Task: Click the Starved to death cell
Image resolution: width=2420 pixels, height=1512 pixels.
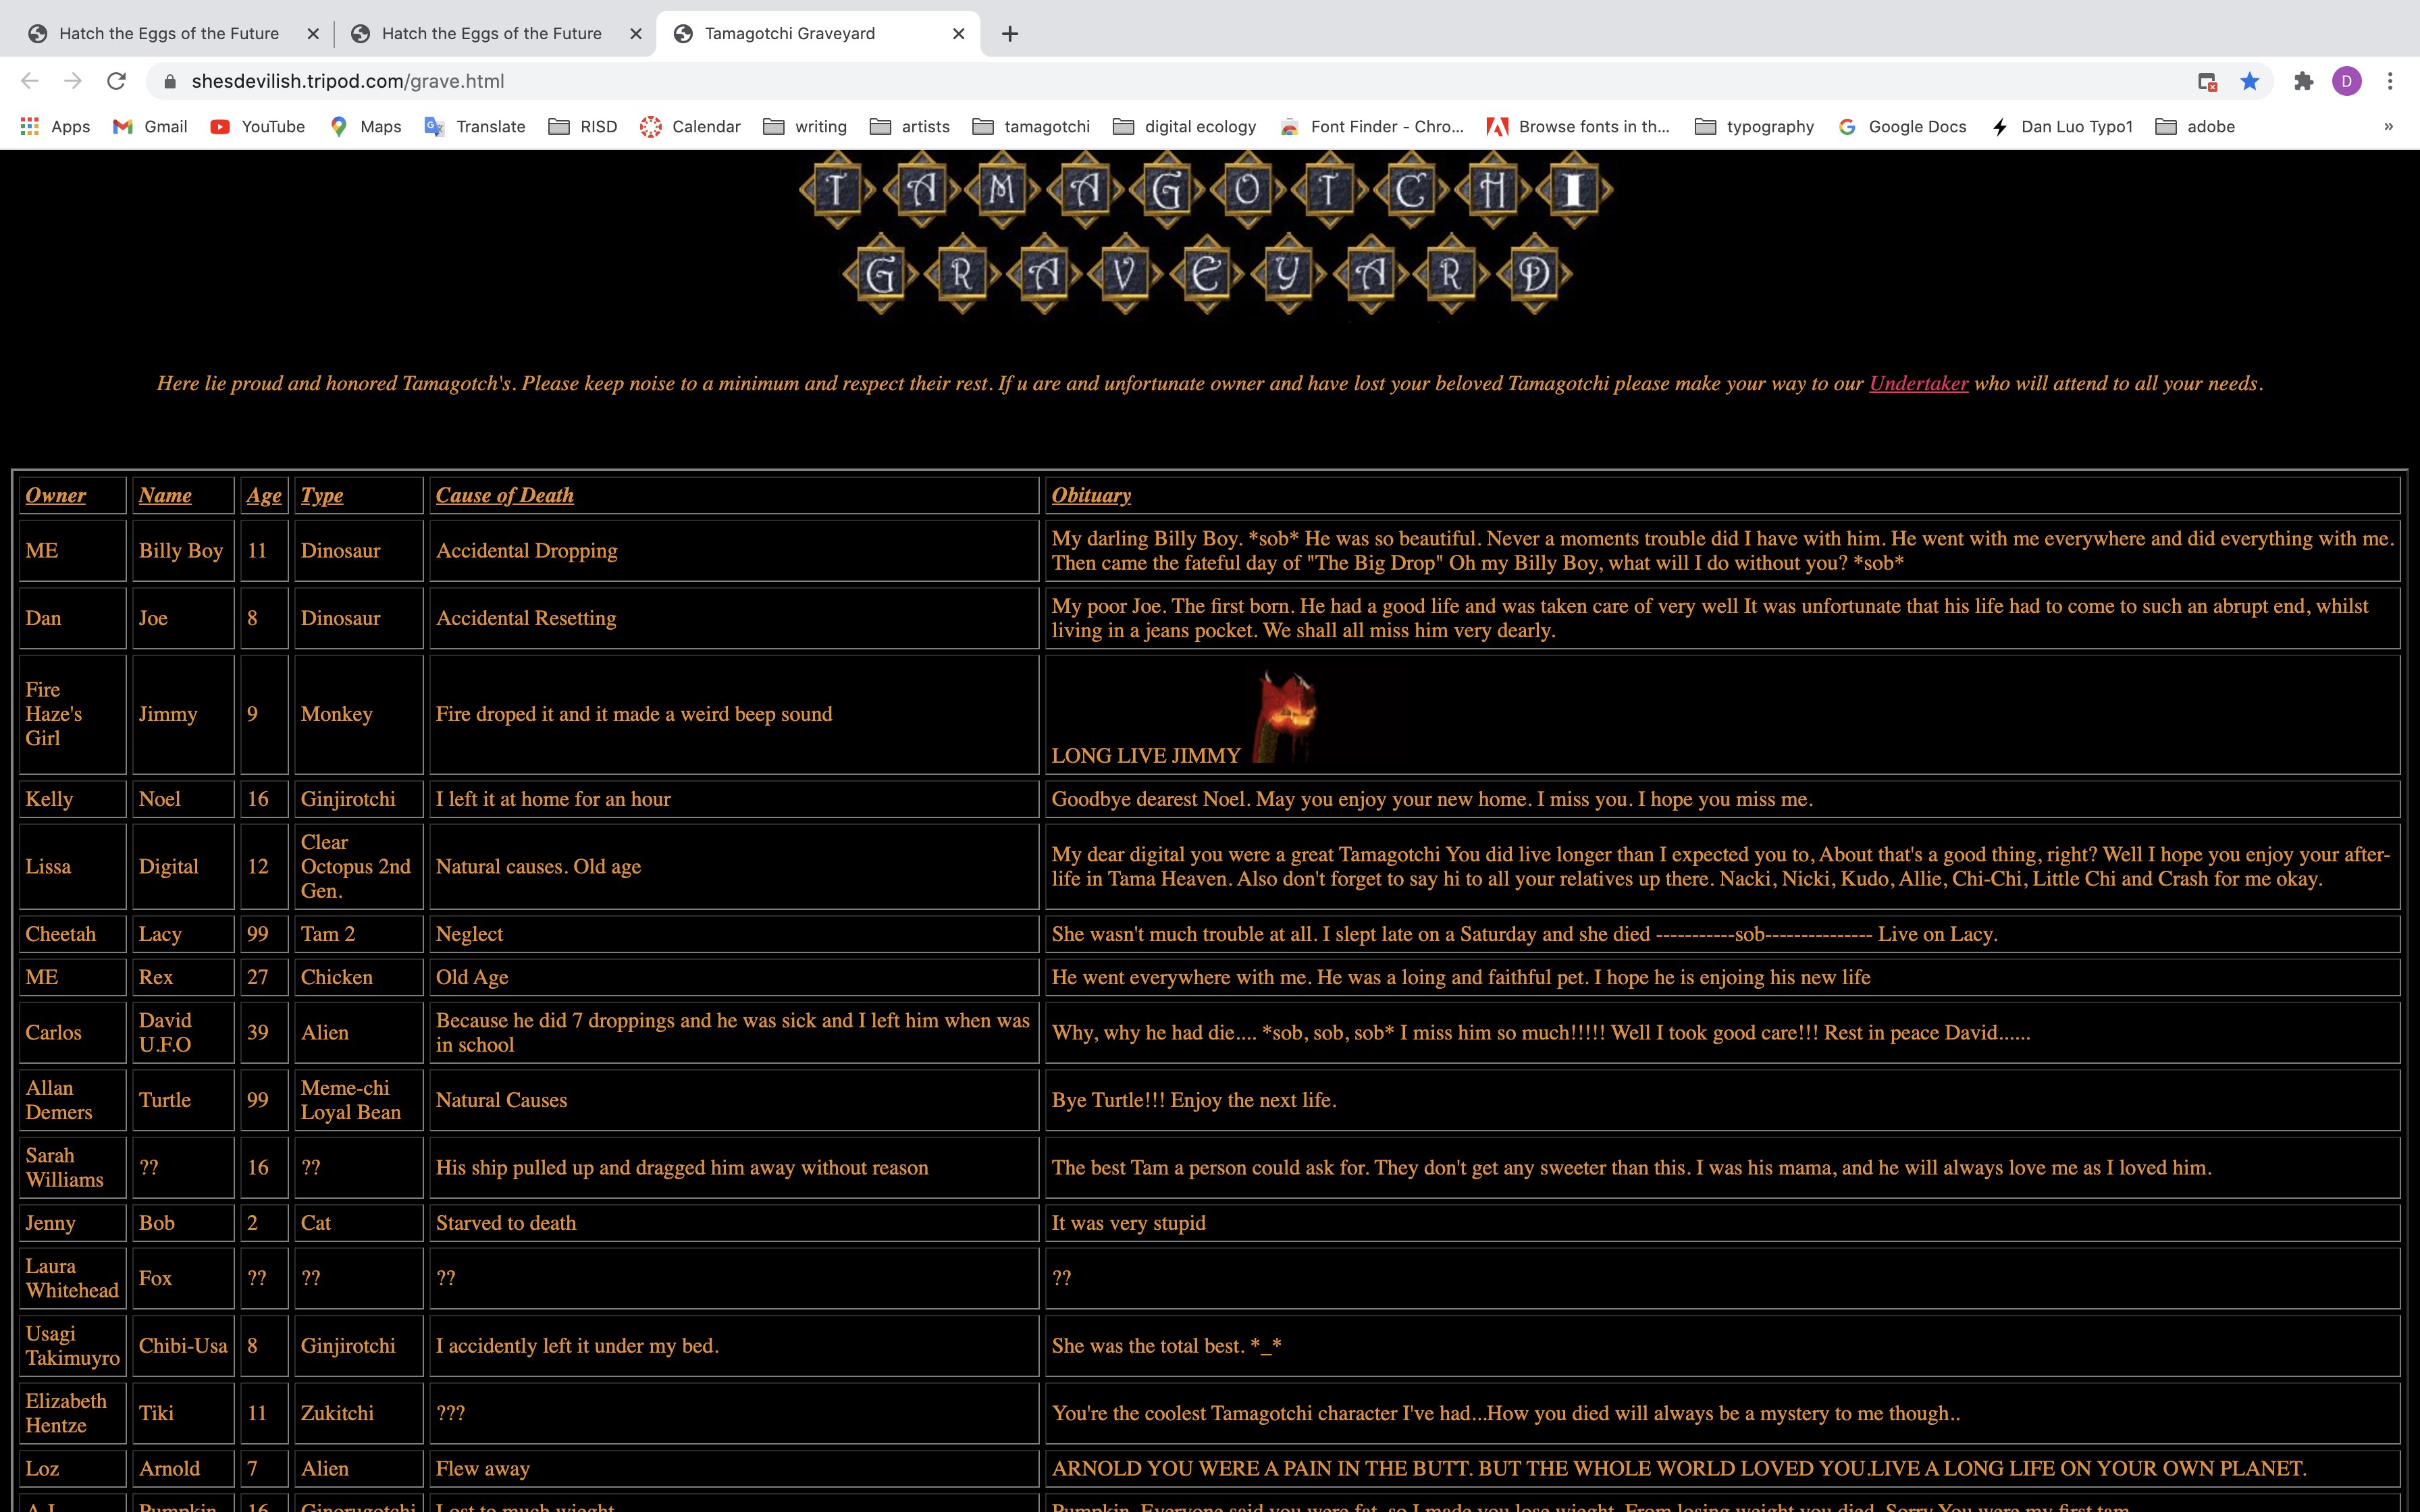Action: 734,1223
